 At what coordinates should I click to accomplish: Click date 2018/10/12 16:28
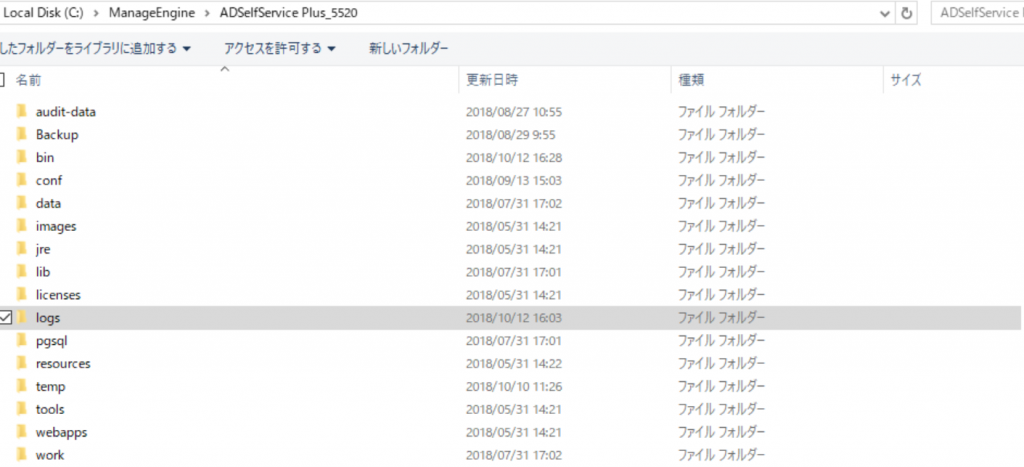click(514, 157)
